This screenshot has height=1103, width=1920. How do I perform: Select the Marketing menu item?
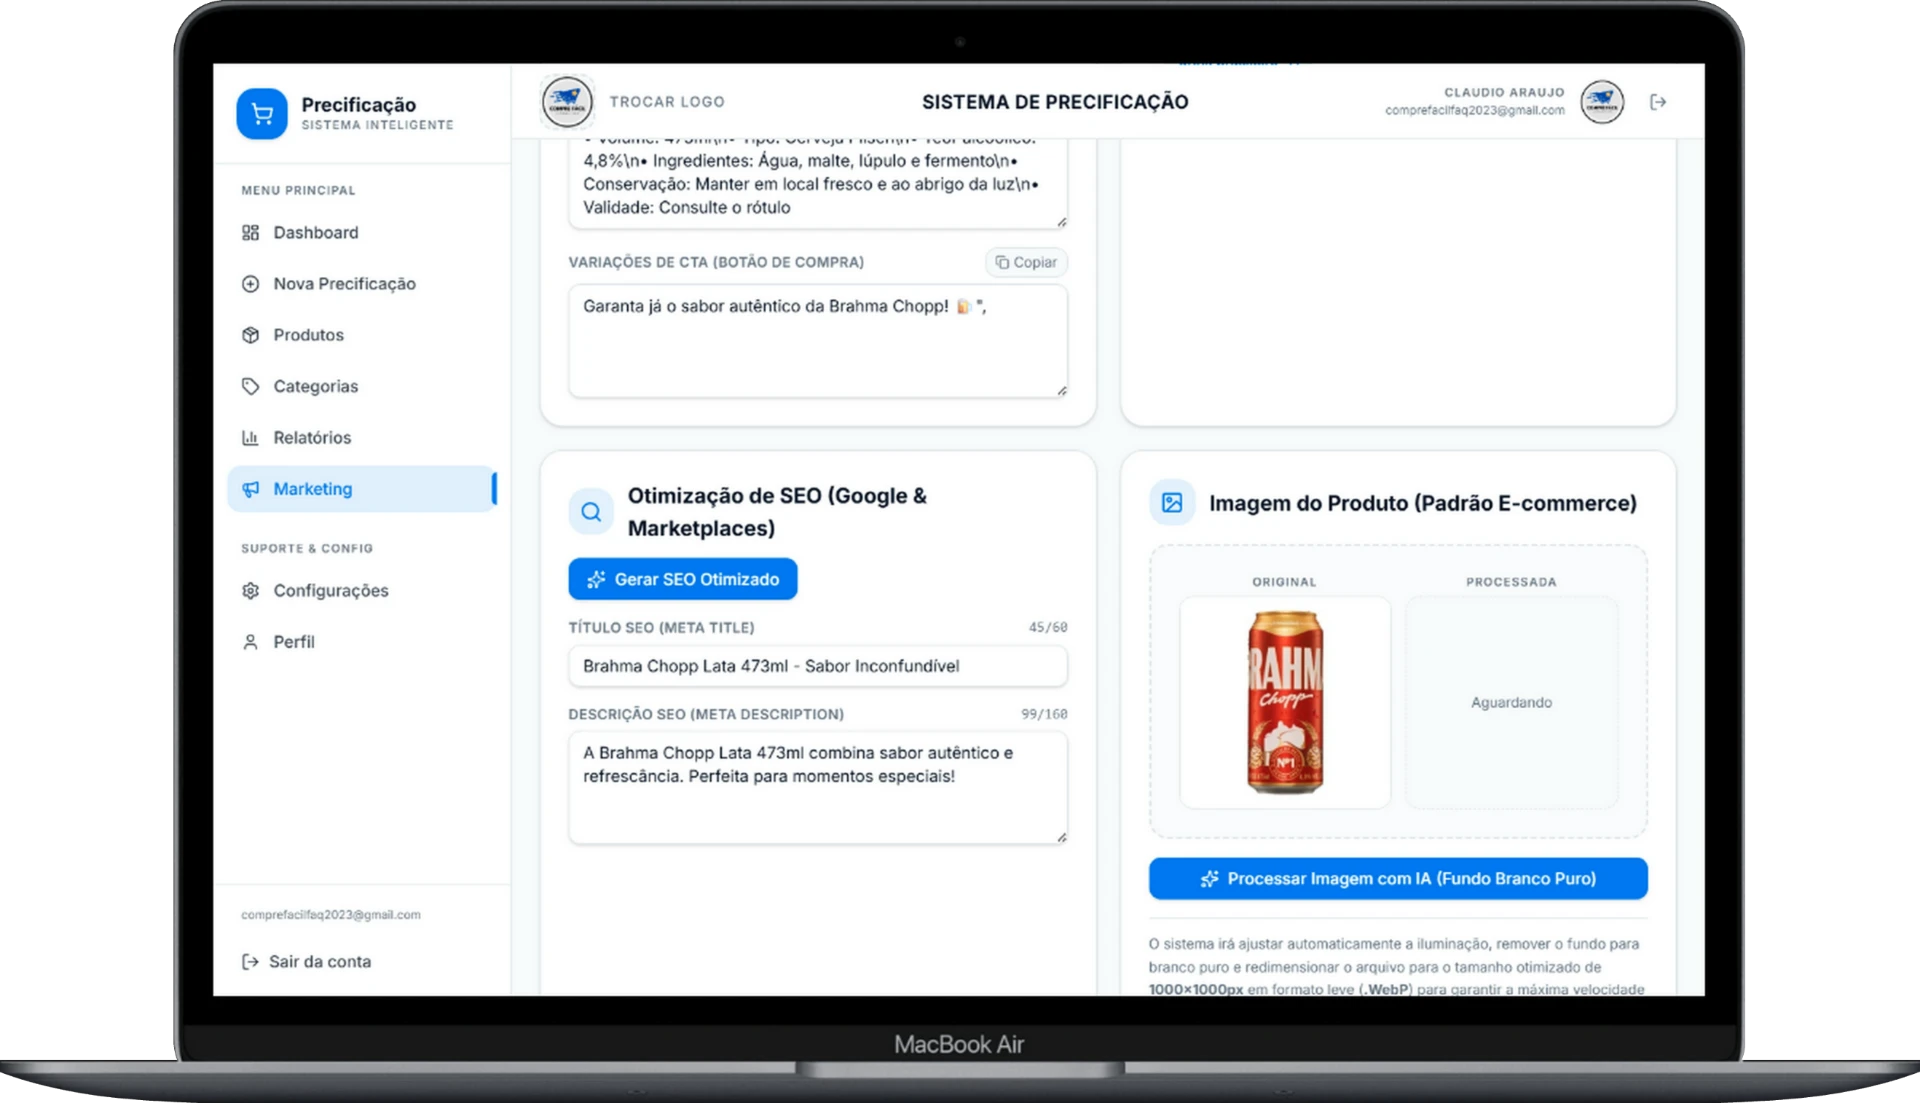click(362, 489)
